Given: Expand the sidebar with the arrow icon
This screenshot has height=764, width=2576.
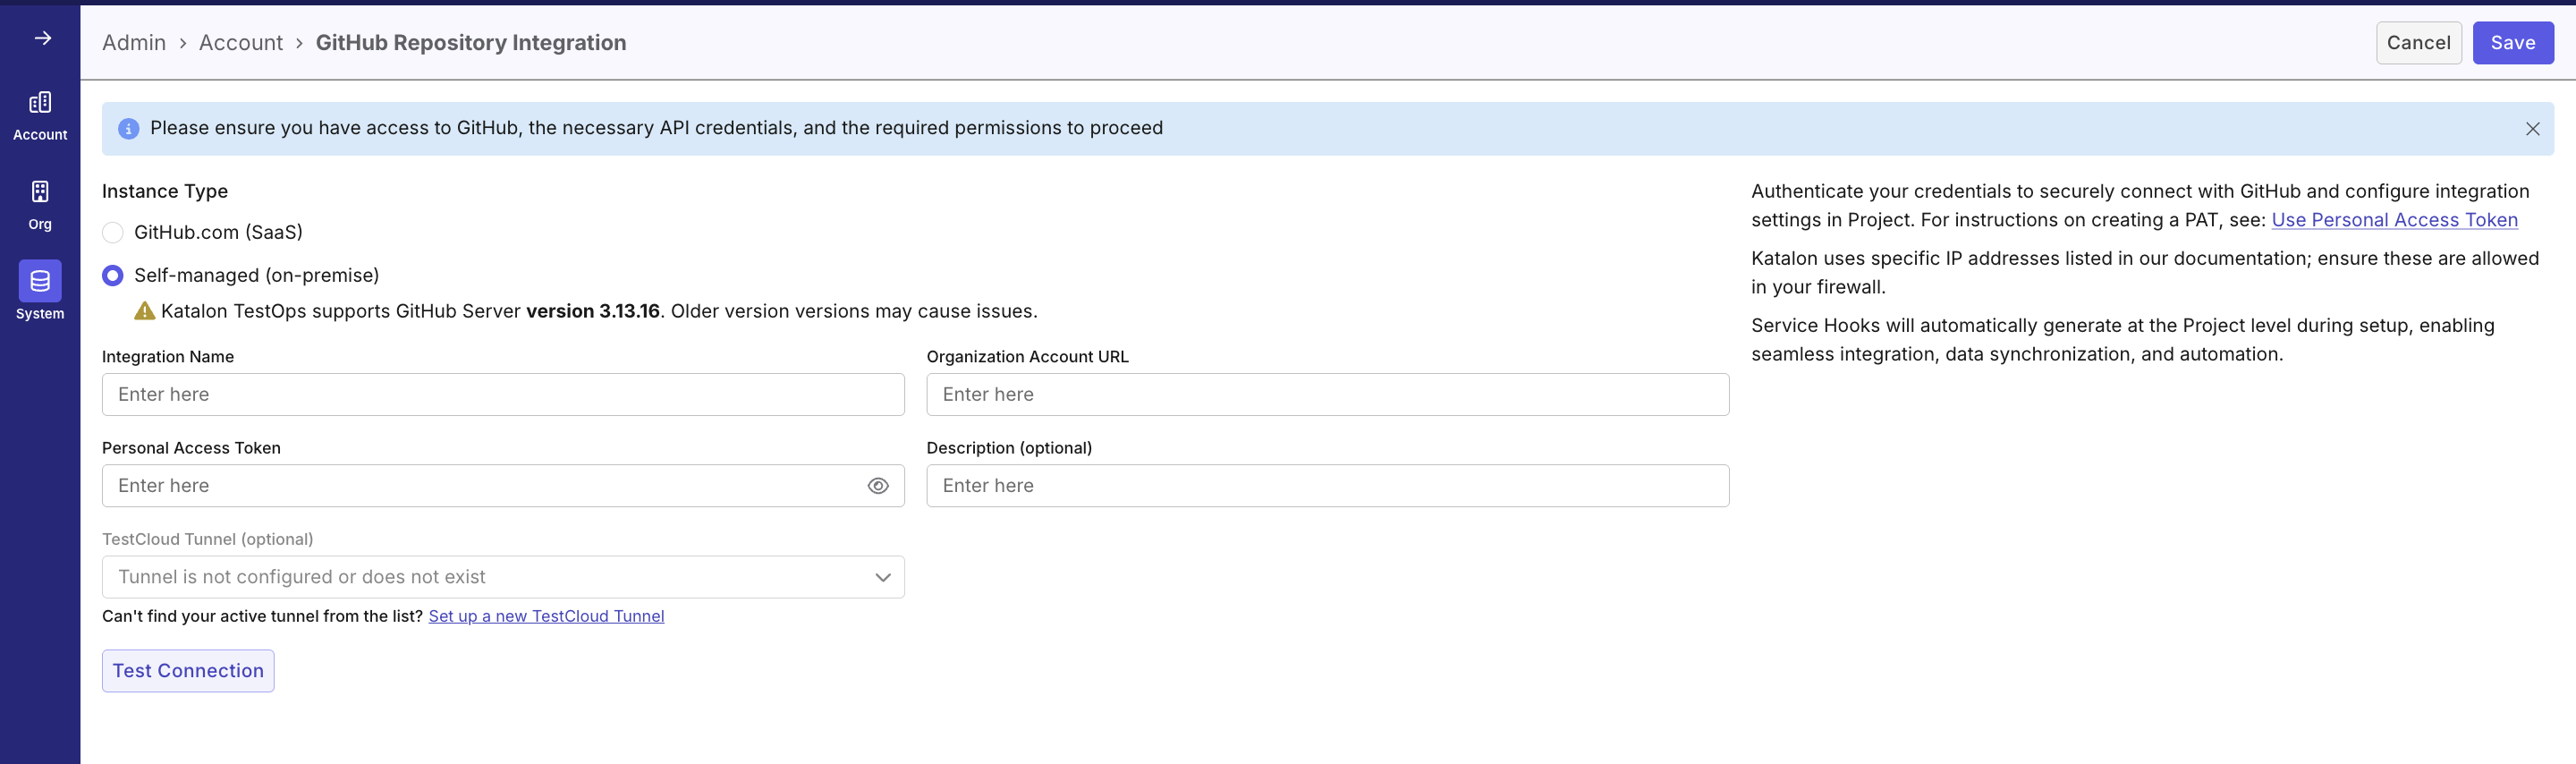Looking at the screenshot, I should pos(42,38).
